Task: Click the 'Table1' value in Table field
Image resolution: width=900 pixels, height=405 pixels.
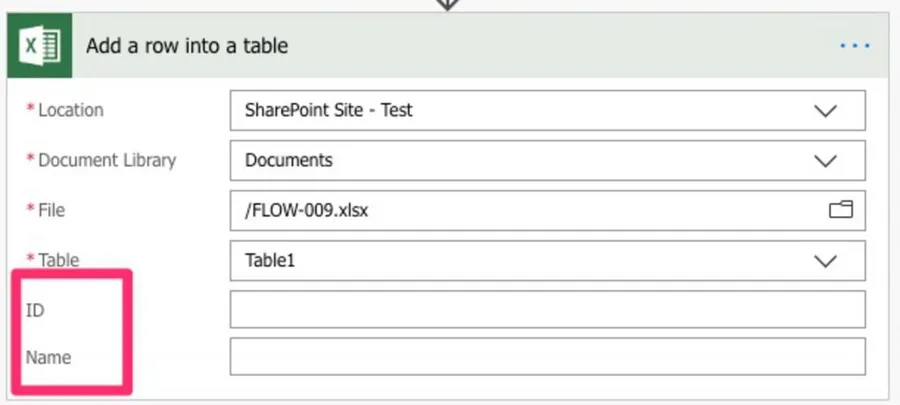Action: click(x=270, y=261)
